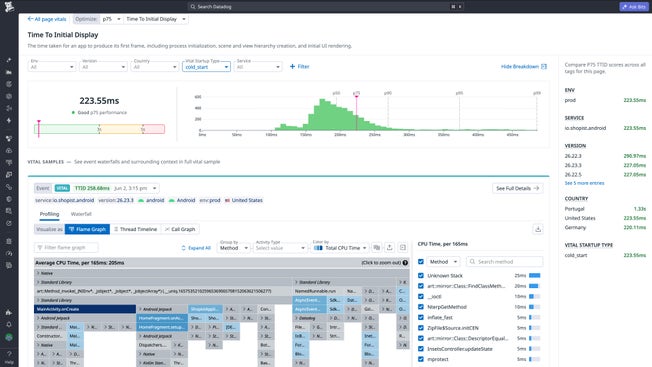The image size is (652, 367).
Task: Open the notifications bell in sidebar
Action: 9,324
